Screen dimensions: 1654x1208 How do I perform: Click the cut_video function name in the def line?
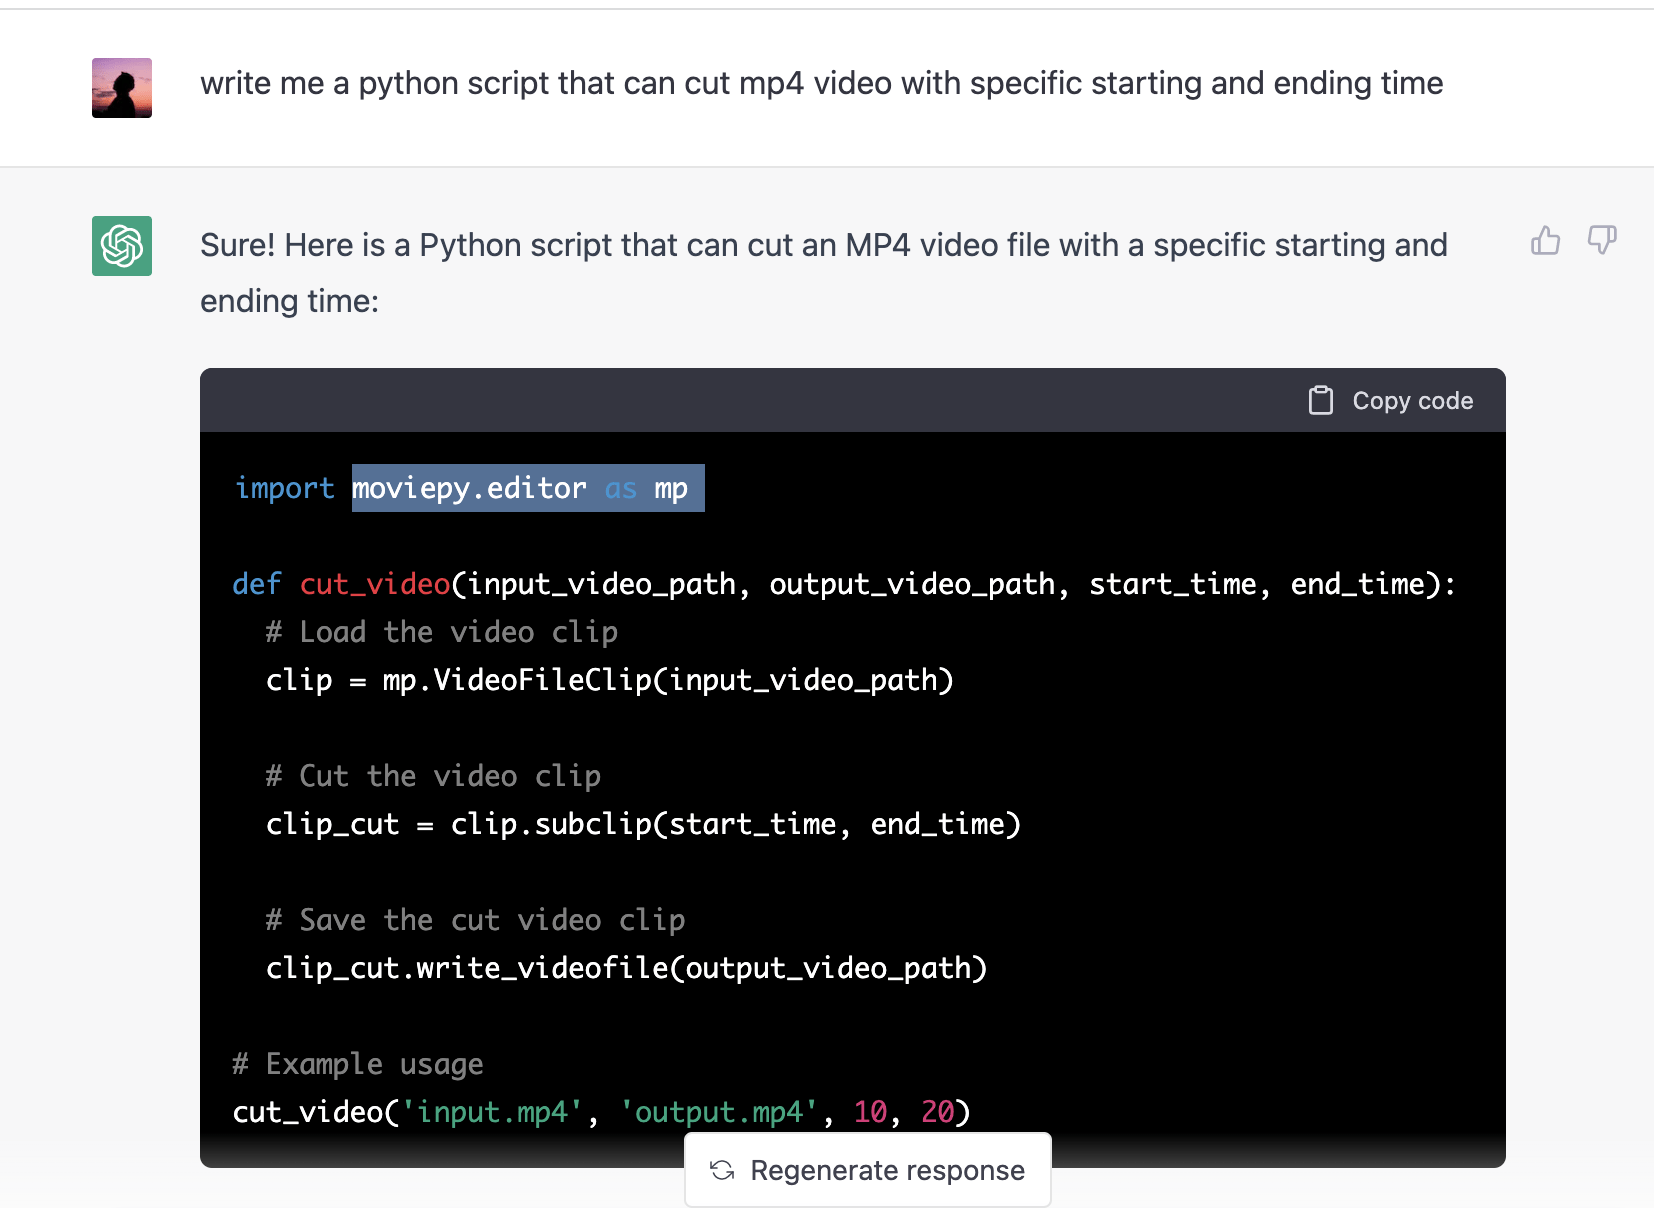click(x=375, y=584)
